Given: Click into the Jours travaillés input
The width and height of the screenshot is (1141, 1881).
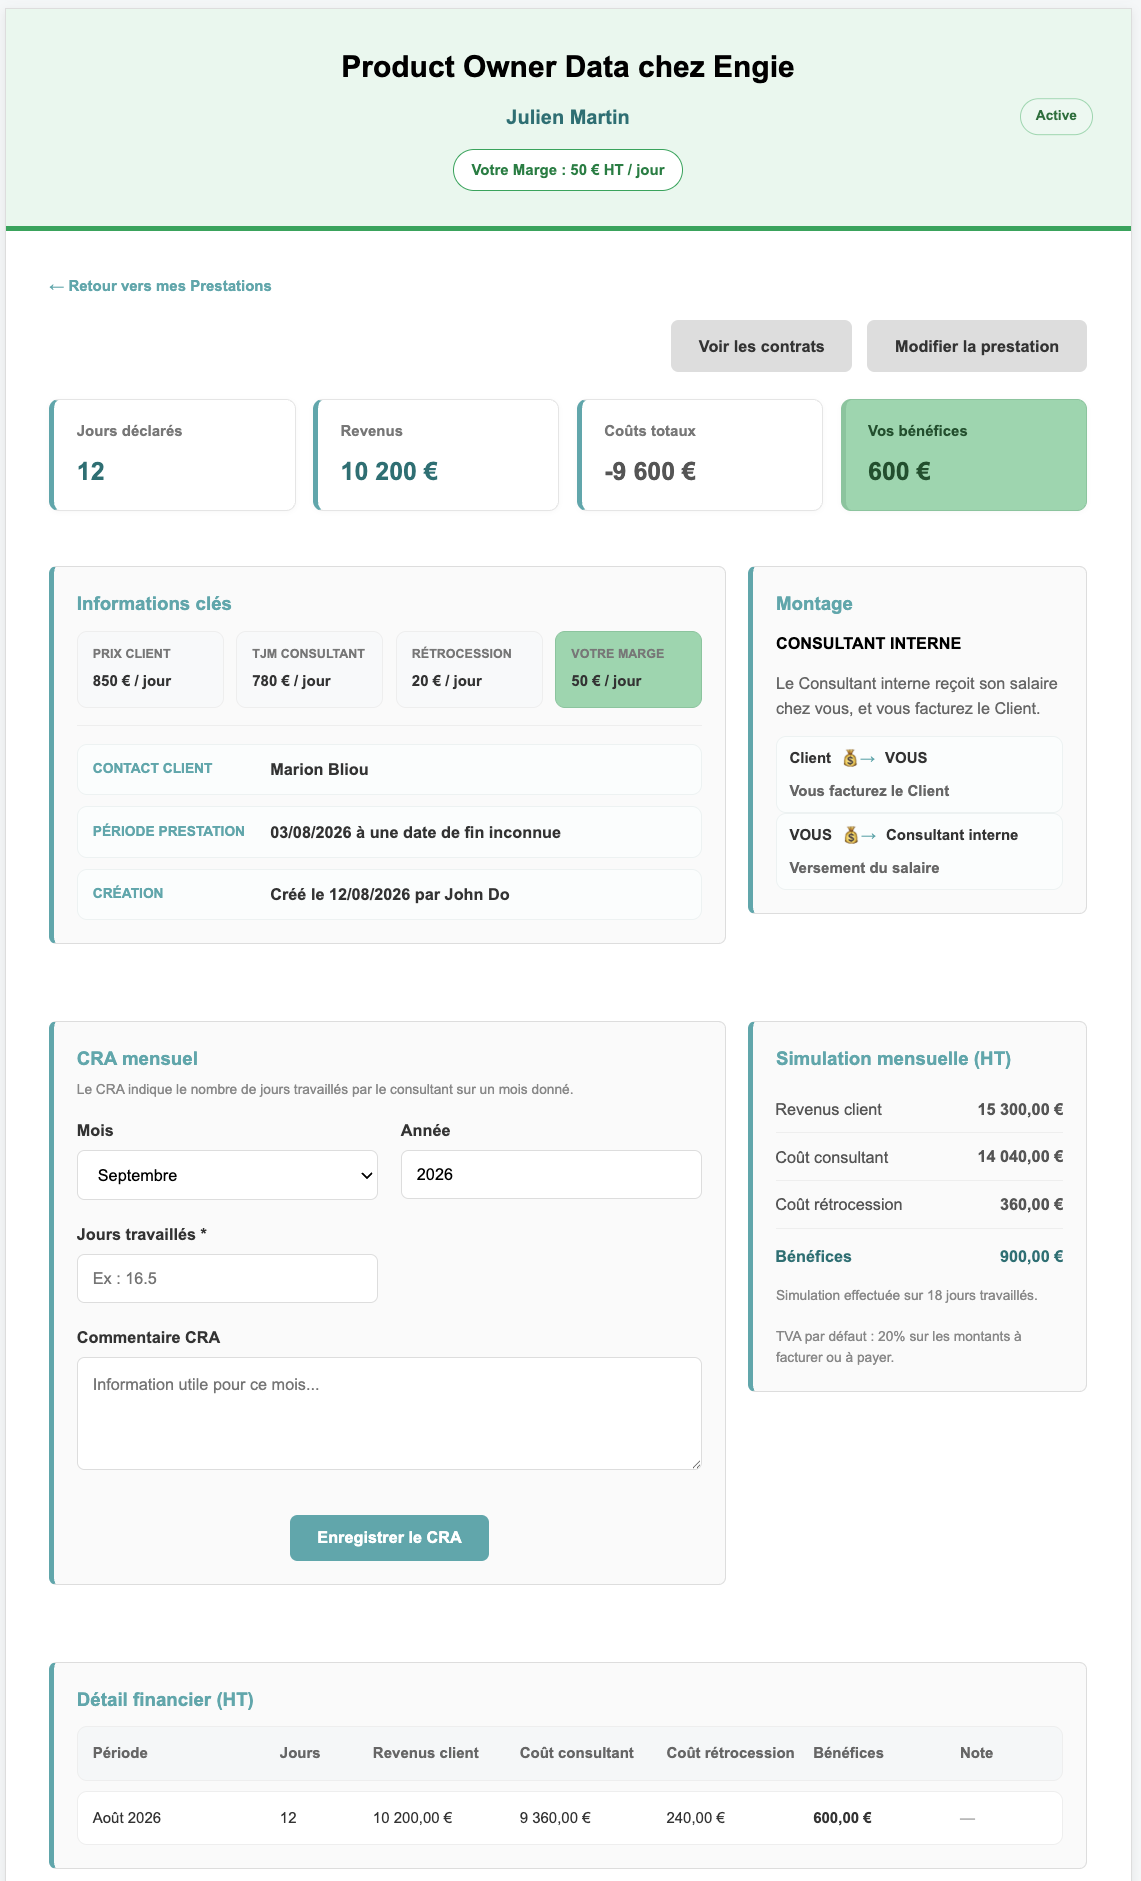Looking at the screenshot, I should click(x=227, y=1278).
